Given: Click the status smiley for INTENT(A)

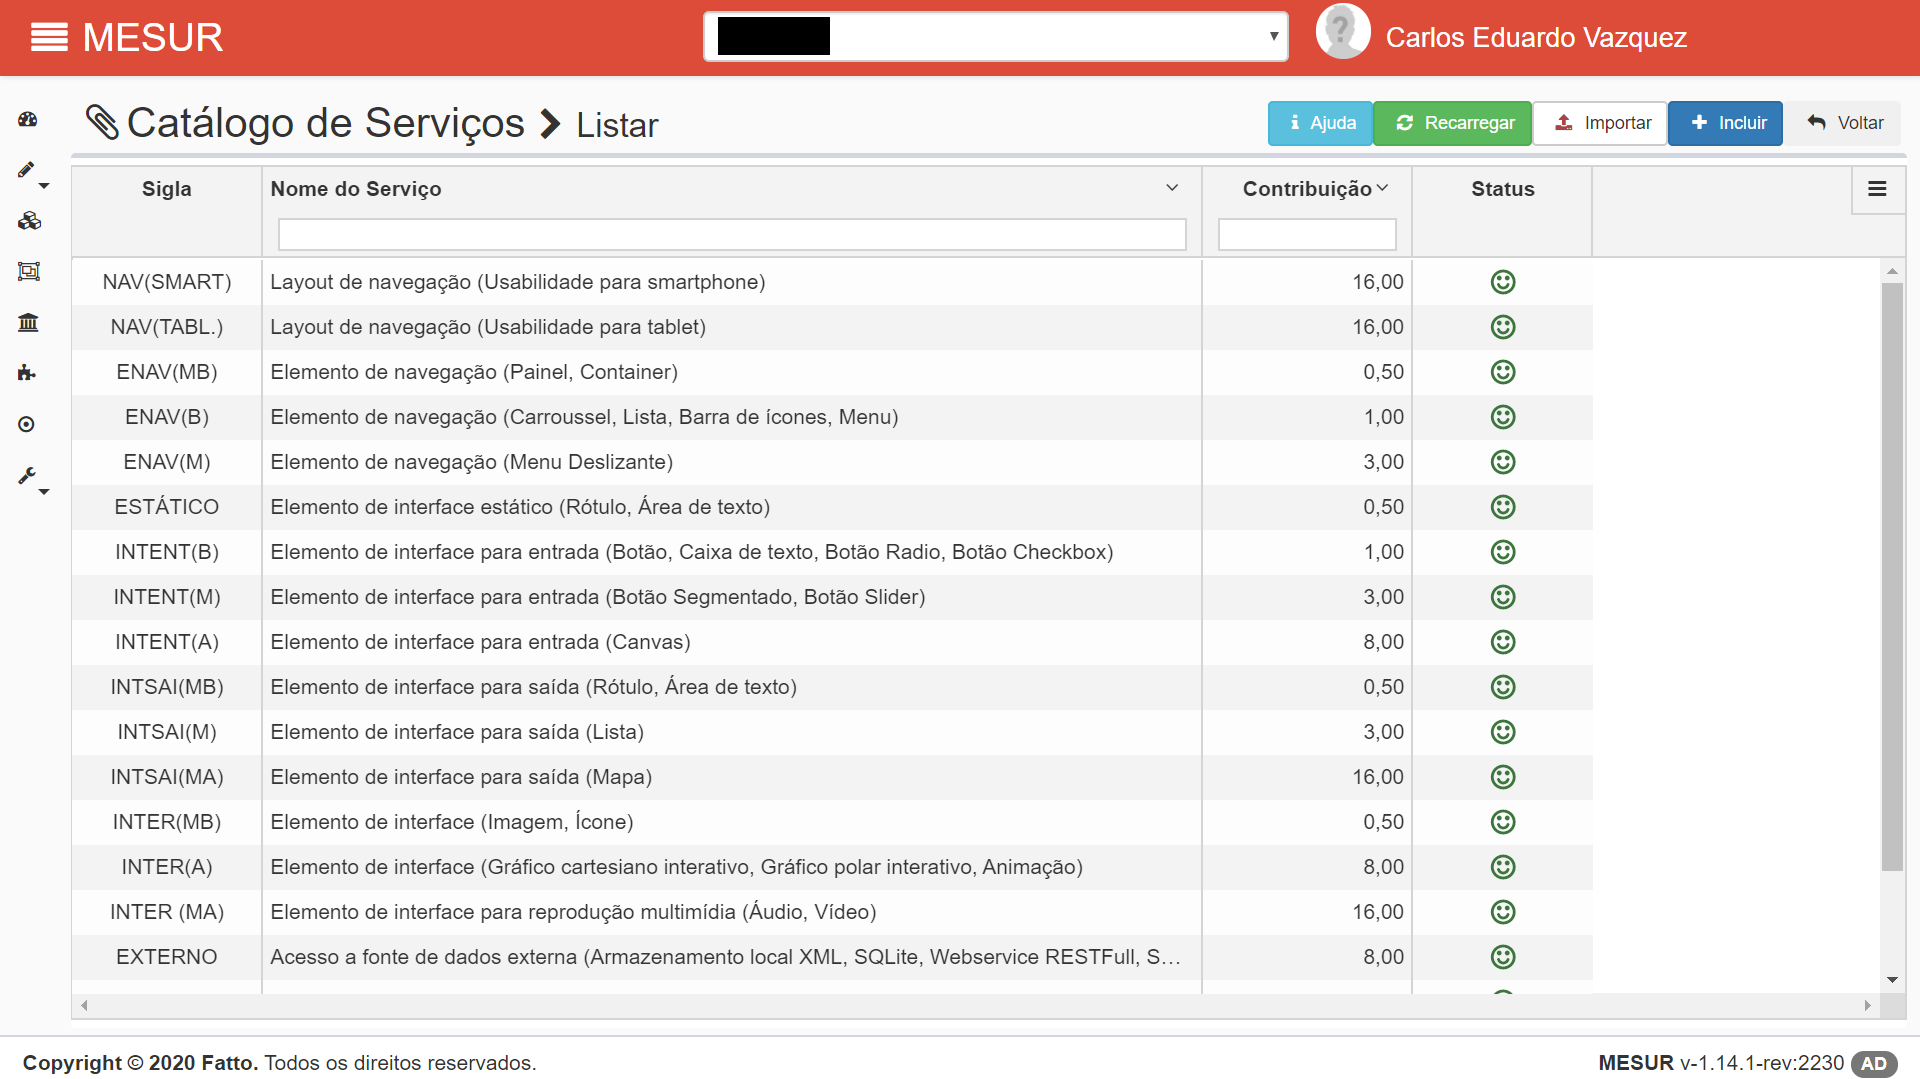Looking at the screenshot, I should 1502,642.
